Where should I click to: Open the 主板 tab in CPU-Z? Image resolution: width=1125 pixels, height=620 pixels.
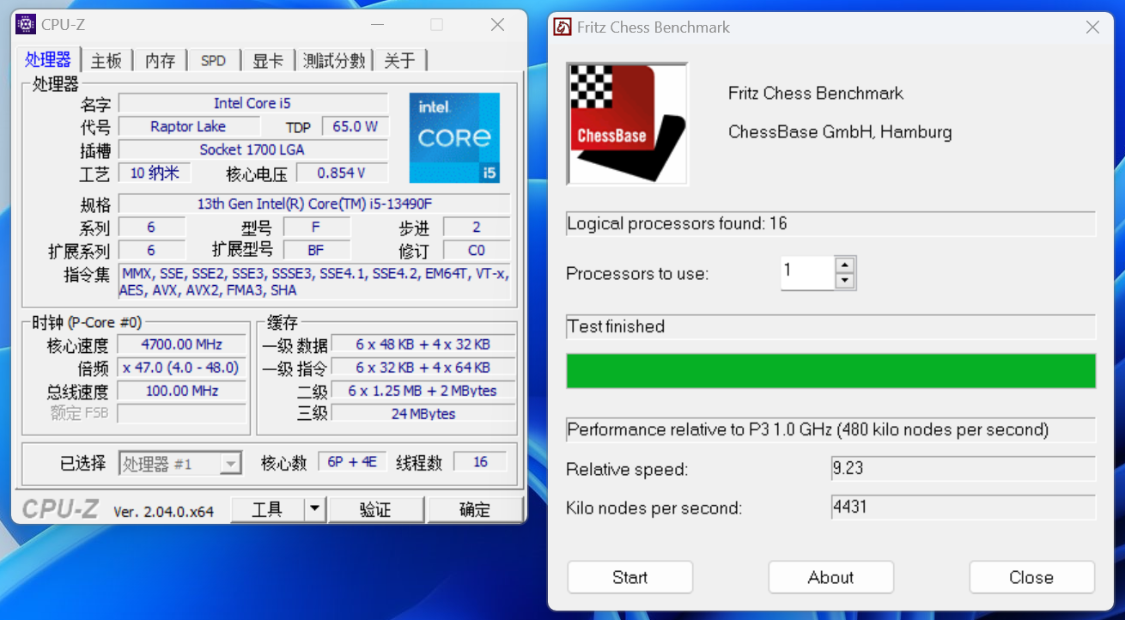pyautogui.click(x=106, y=61)
